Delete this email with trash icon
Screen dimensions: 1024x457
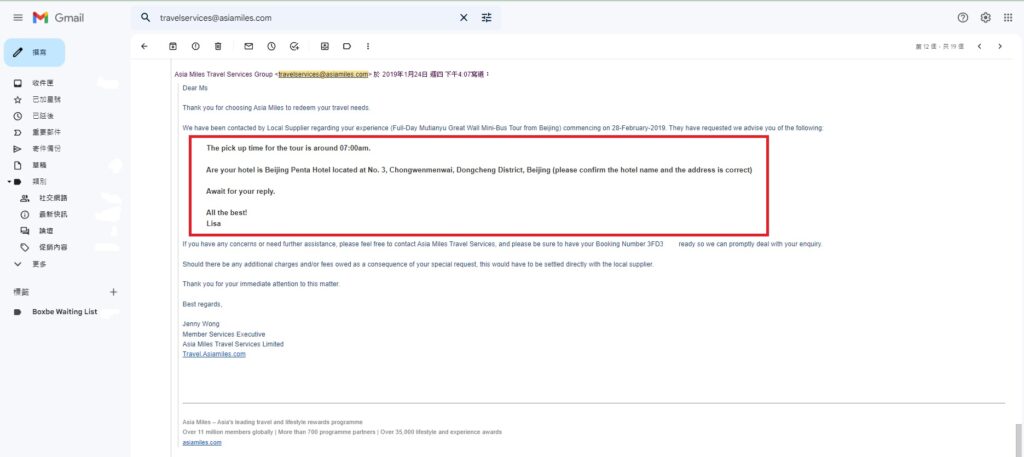218,46
